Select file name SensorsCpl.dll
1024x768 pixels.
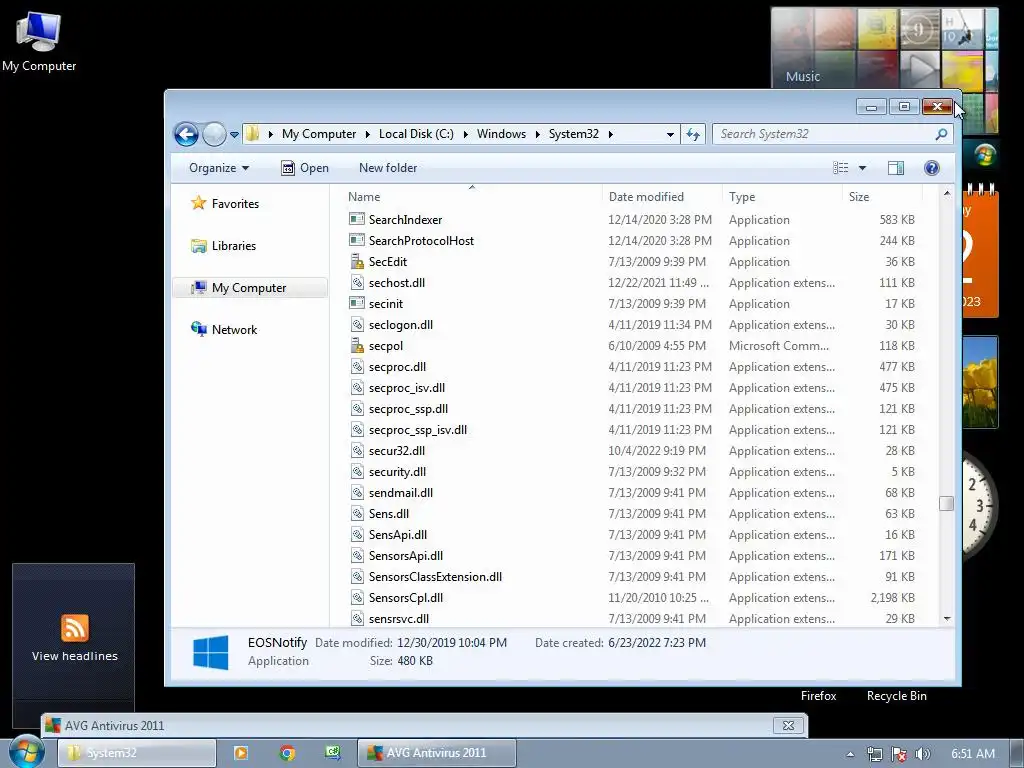click(x=406, y=598)
